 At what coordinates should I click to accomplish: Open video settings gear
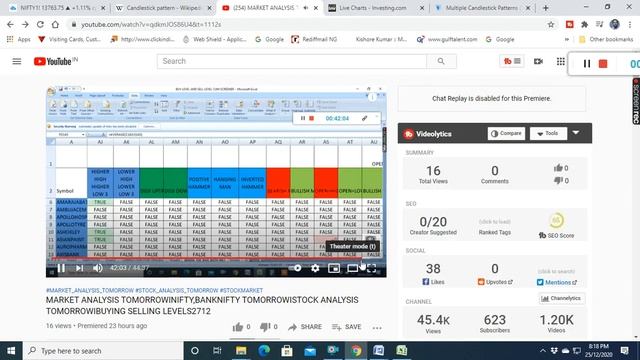[315, 268]
